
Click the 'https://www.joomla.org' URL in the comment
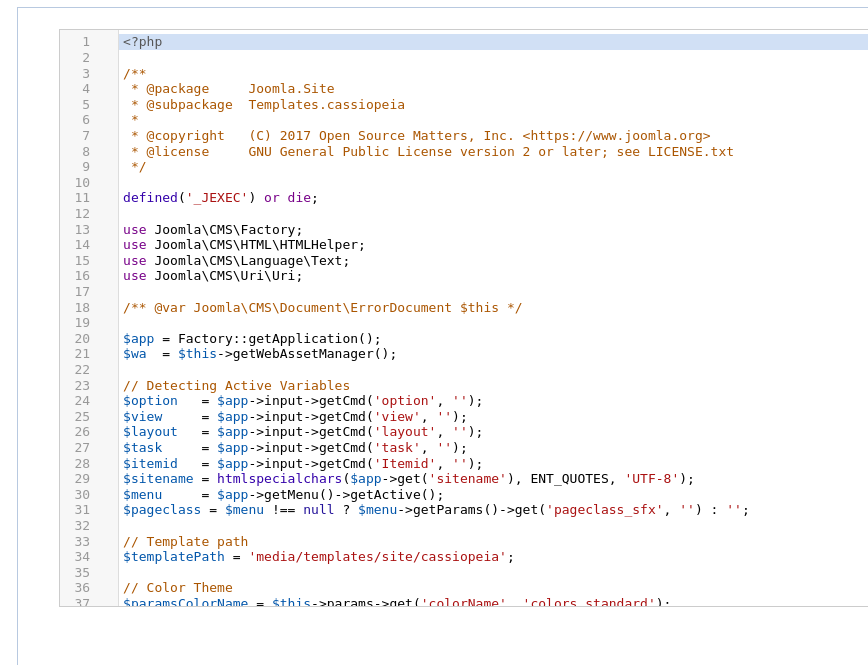617,136
